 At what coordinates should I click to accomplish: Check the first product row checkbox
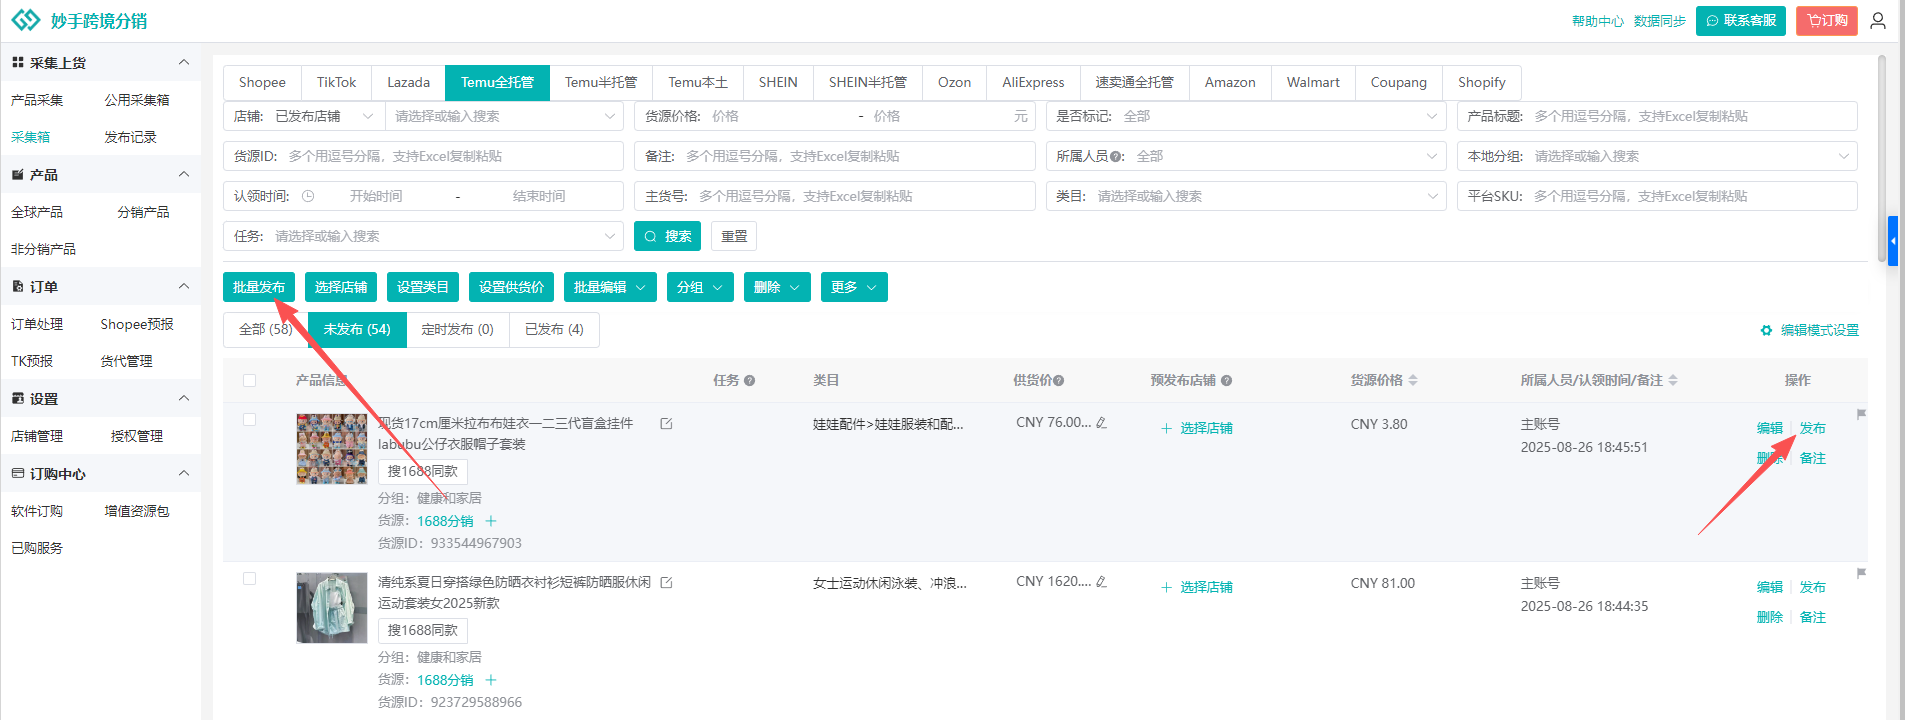click(x=250, y=420)
